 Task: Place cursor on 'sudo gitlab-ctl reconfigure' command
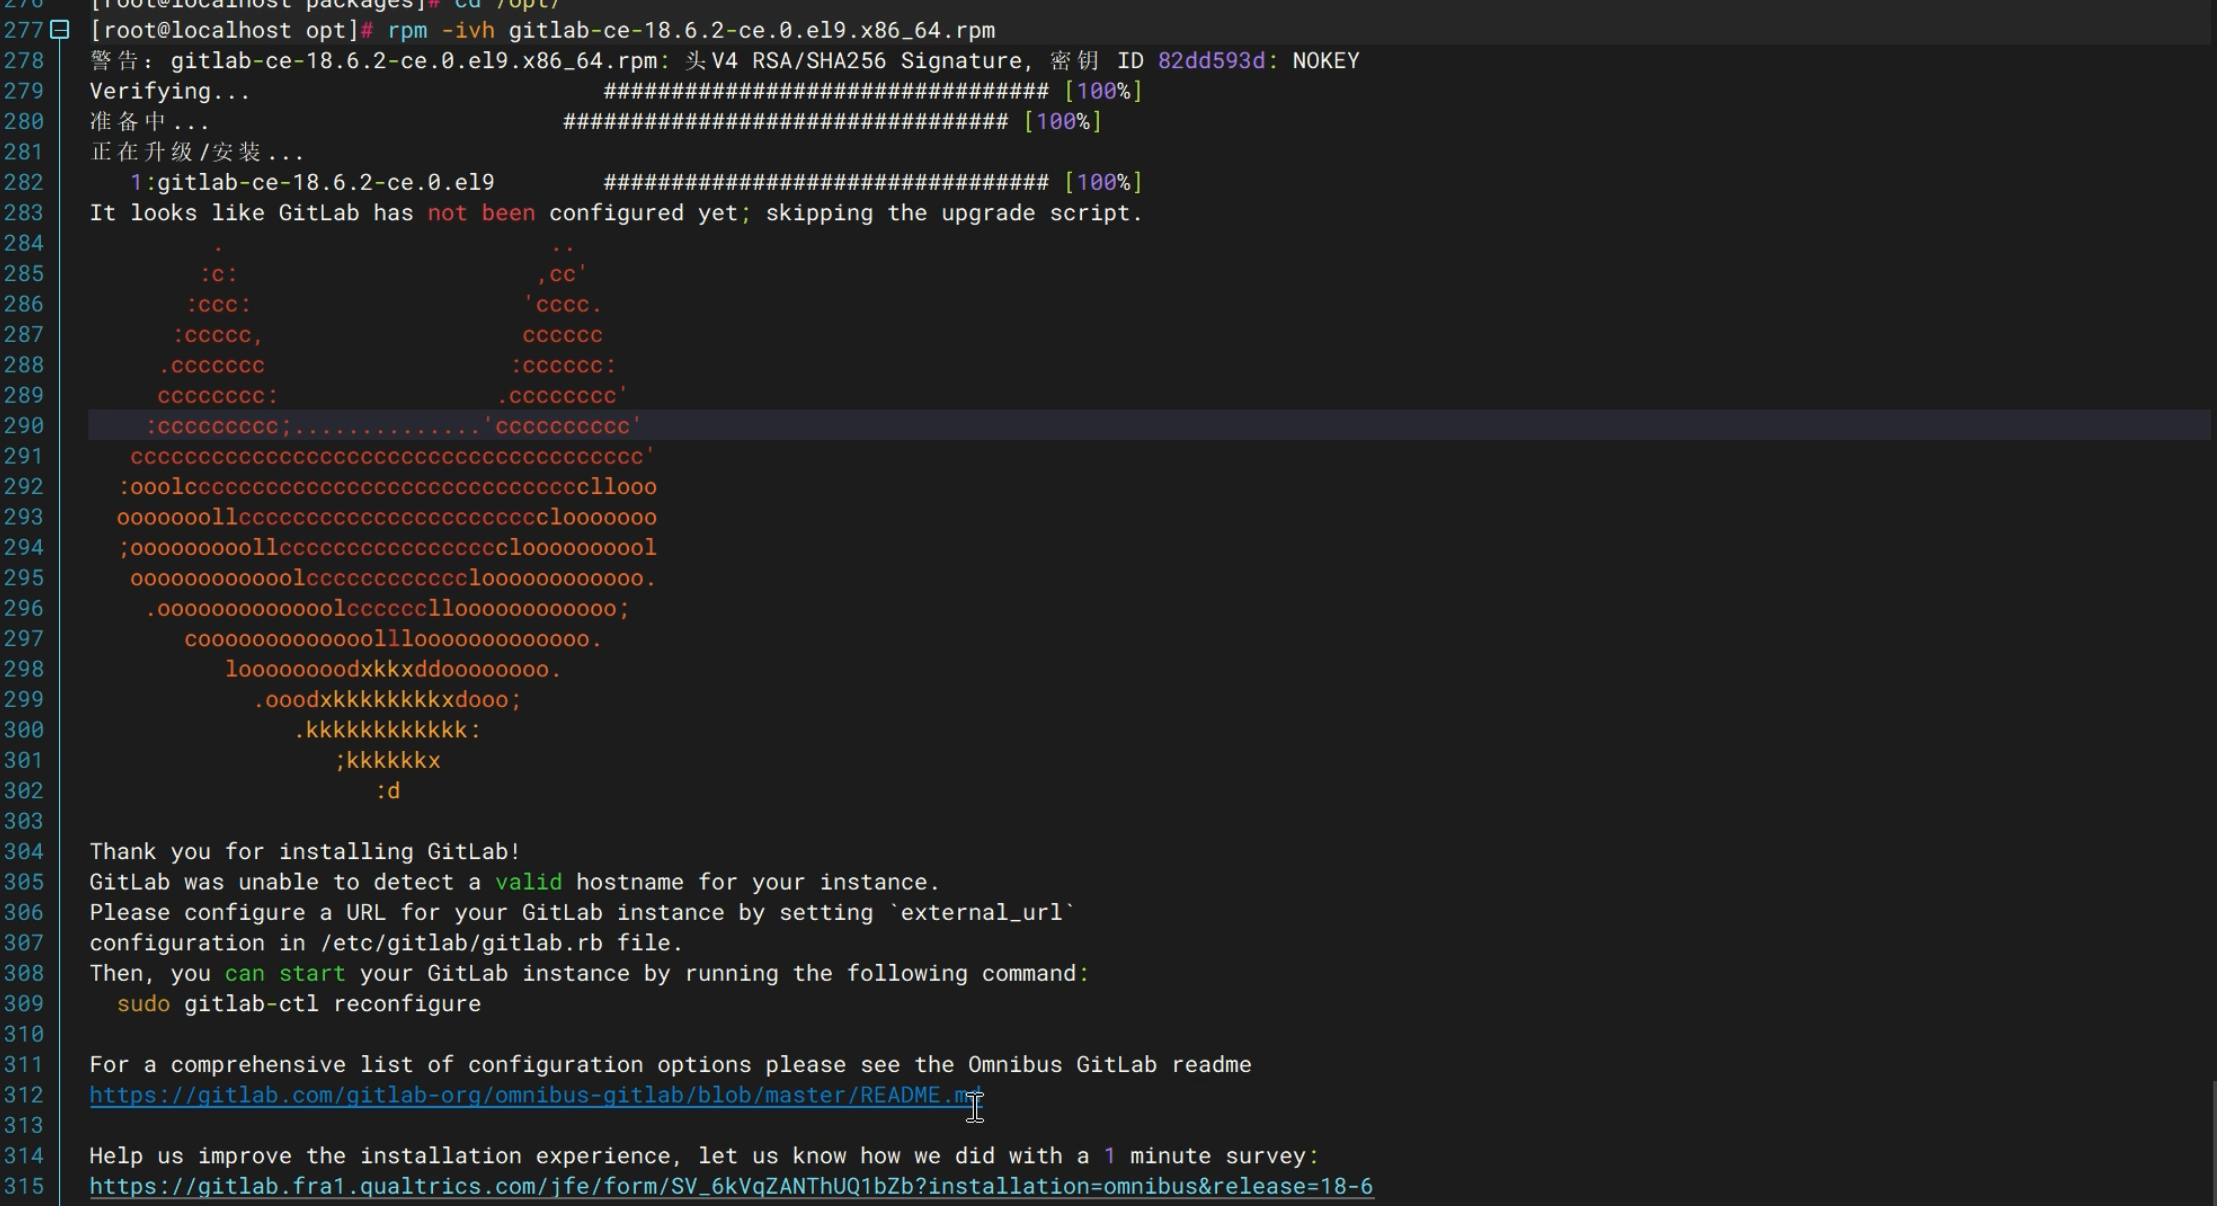(298, 1004)
